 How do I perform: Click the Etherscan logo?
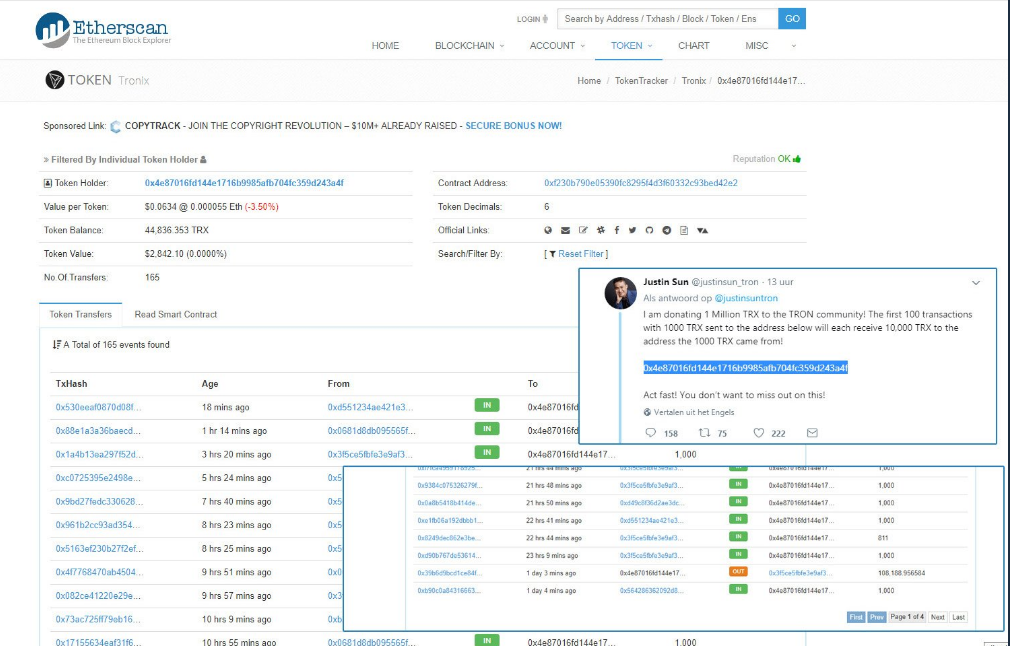tap(103, 30)
